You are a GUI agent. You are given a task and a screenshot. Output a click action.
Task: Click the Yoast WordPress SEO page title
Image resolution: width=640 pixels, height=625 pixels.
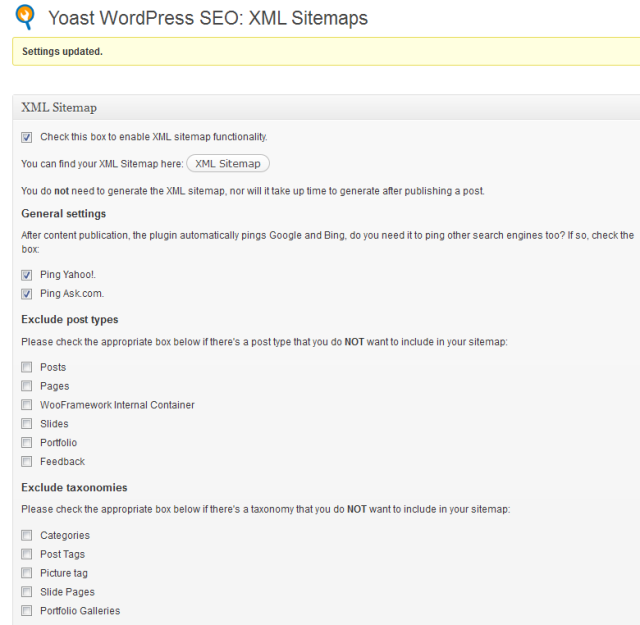coord(207,18)
